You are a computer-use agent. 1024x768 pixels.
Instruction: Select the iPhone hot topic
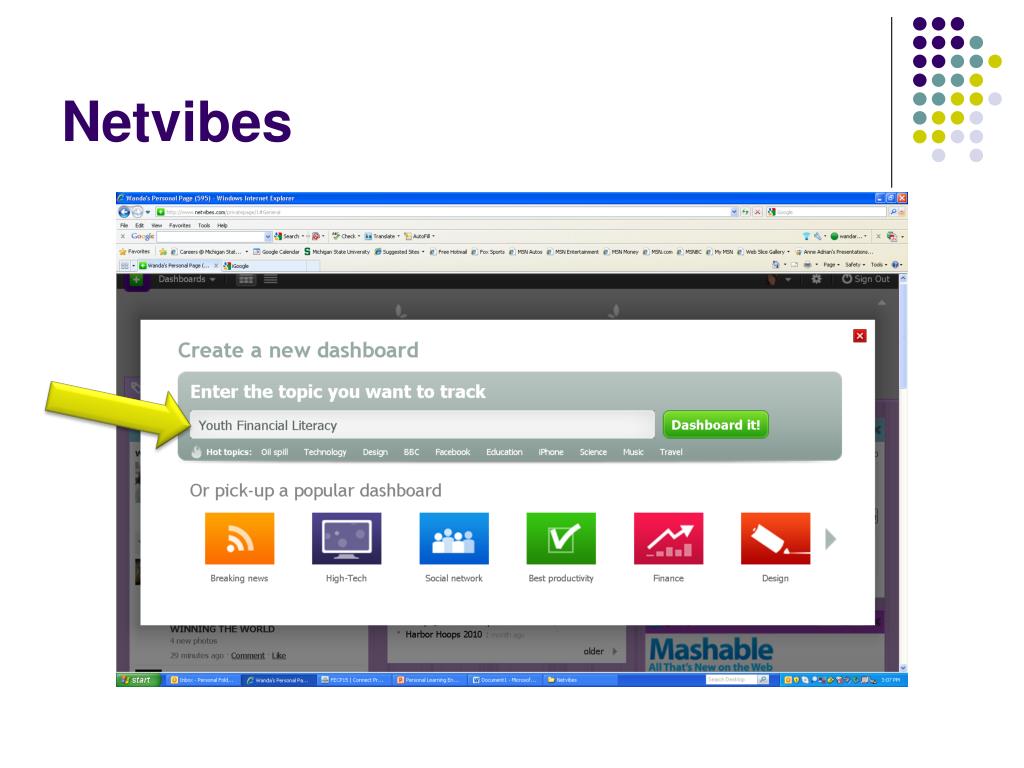pyautogui.click(x=551, y=452)
